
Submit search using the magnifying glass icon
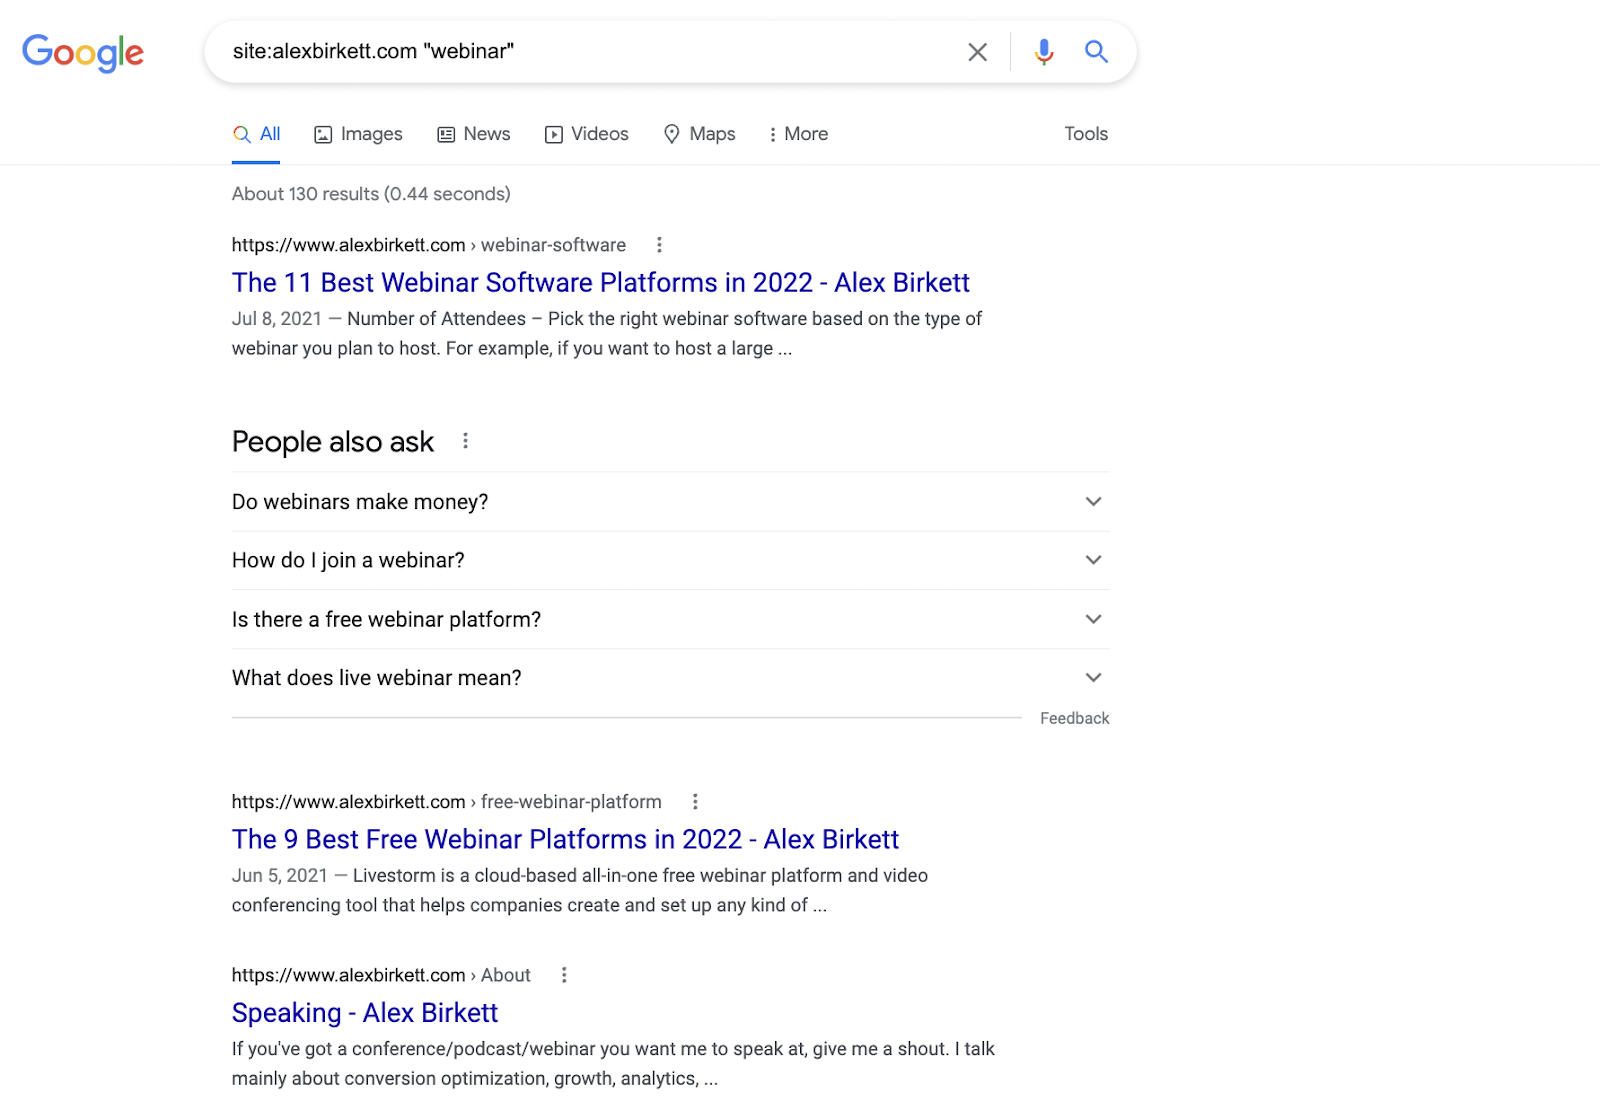point(1097,52)
